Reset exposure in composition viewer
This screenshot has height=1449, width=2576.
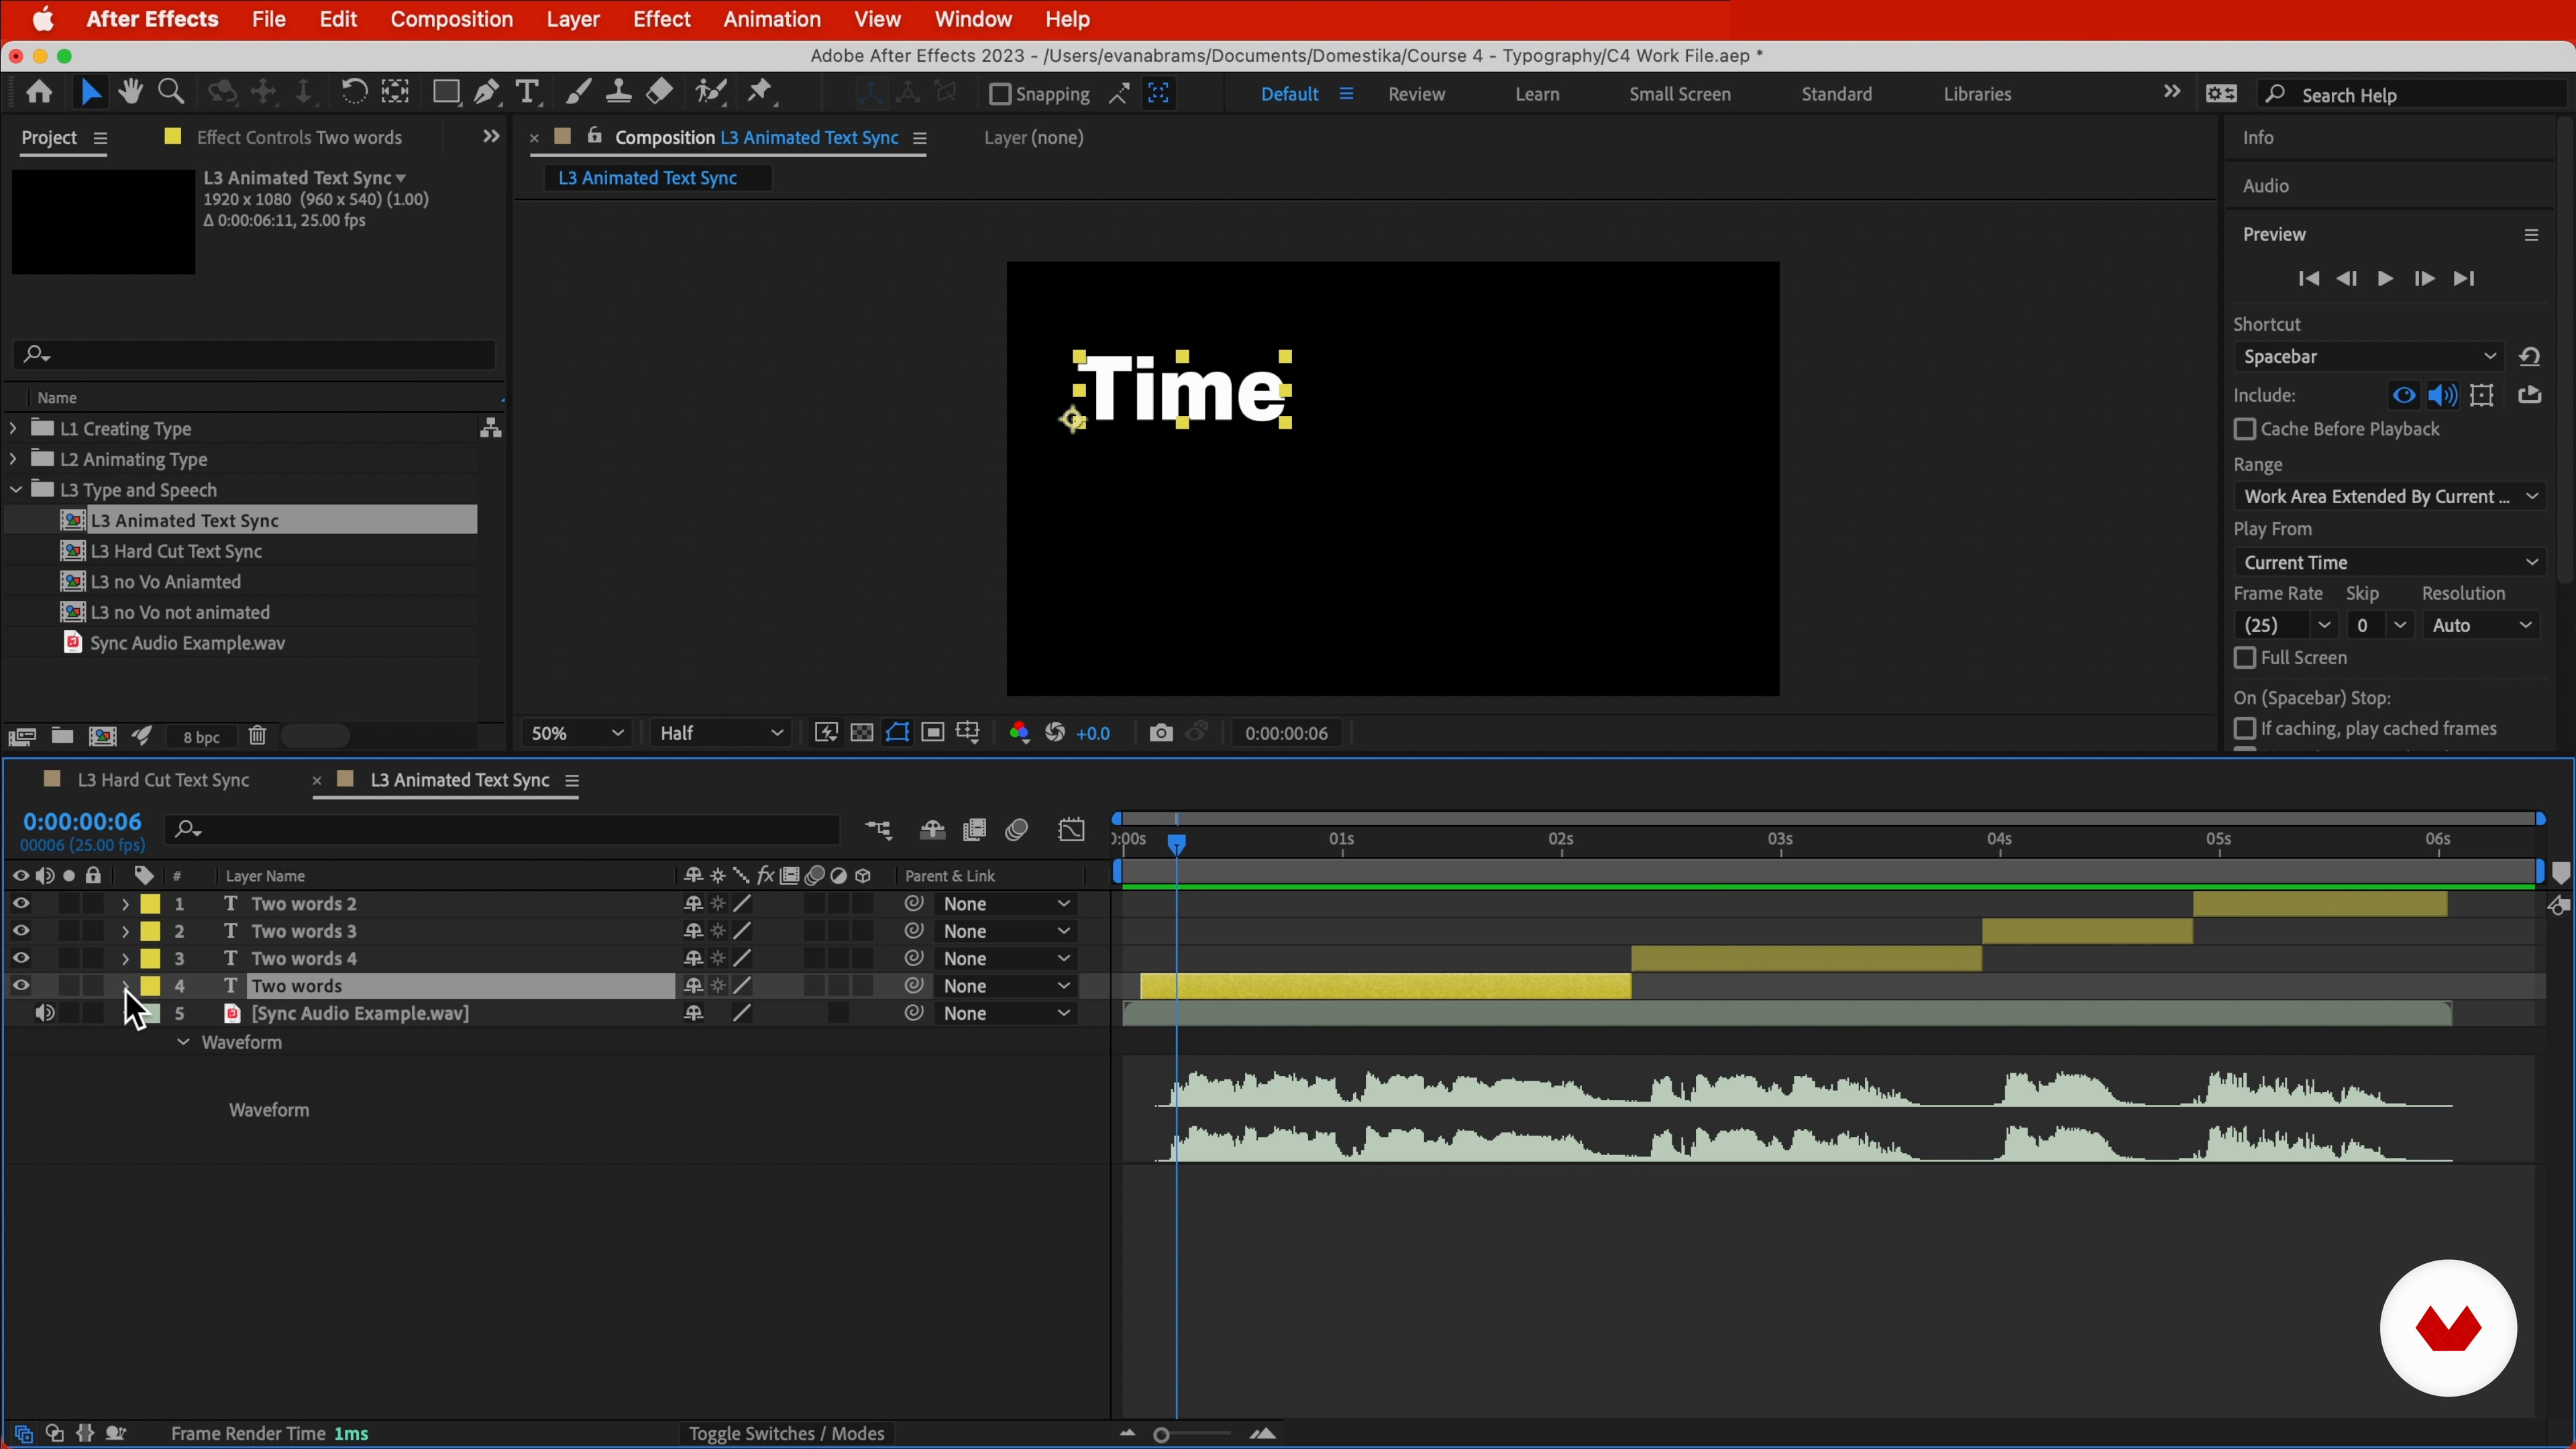(x=1055, y=733)
